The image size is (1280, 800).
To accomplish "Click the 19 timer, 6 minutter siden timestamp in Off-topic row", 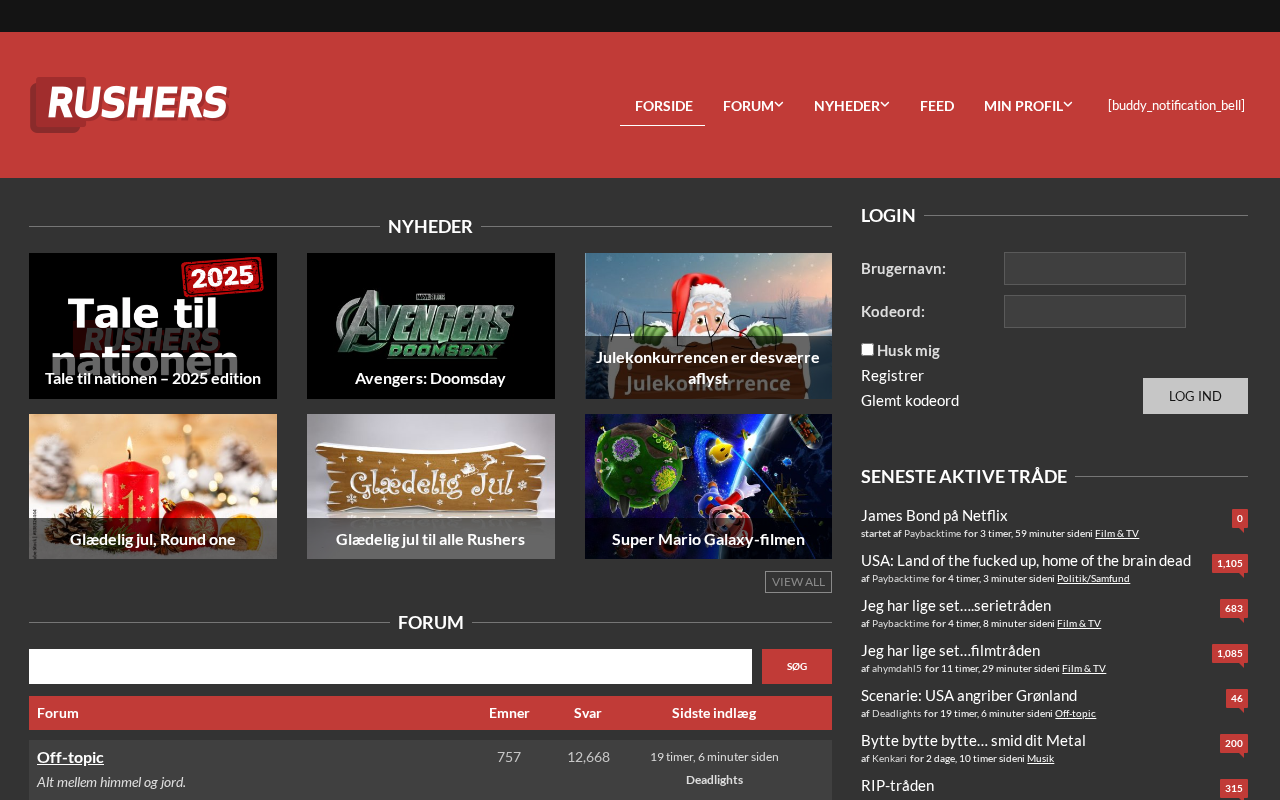I will pos(714,757).
